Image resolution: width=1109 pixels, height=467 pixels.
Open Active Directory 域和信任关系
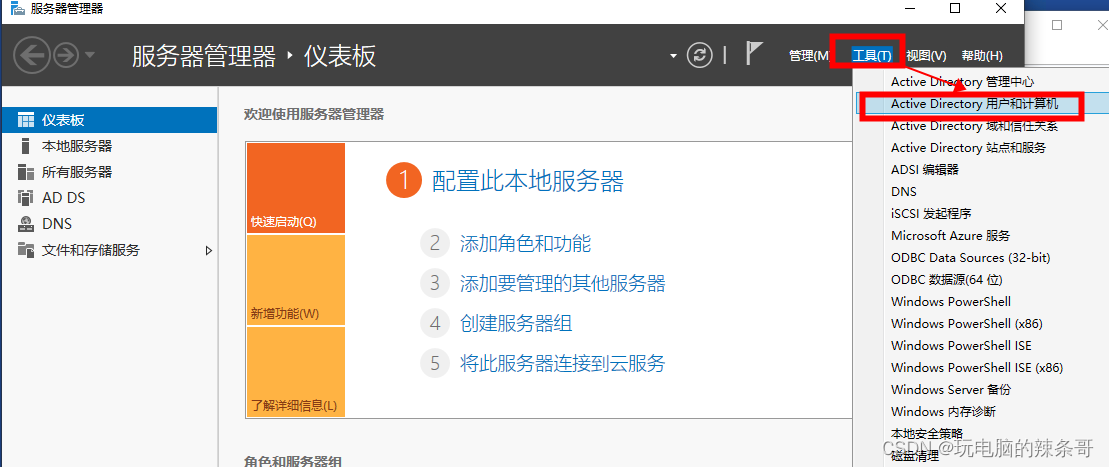977,126
